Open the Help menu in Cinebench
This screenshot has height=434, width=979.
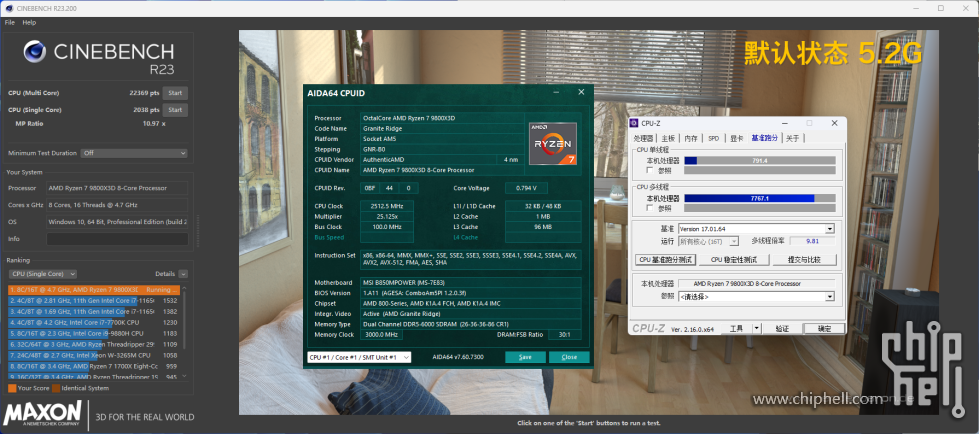29,22
